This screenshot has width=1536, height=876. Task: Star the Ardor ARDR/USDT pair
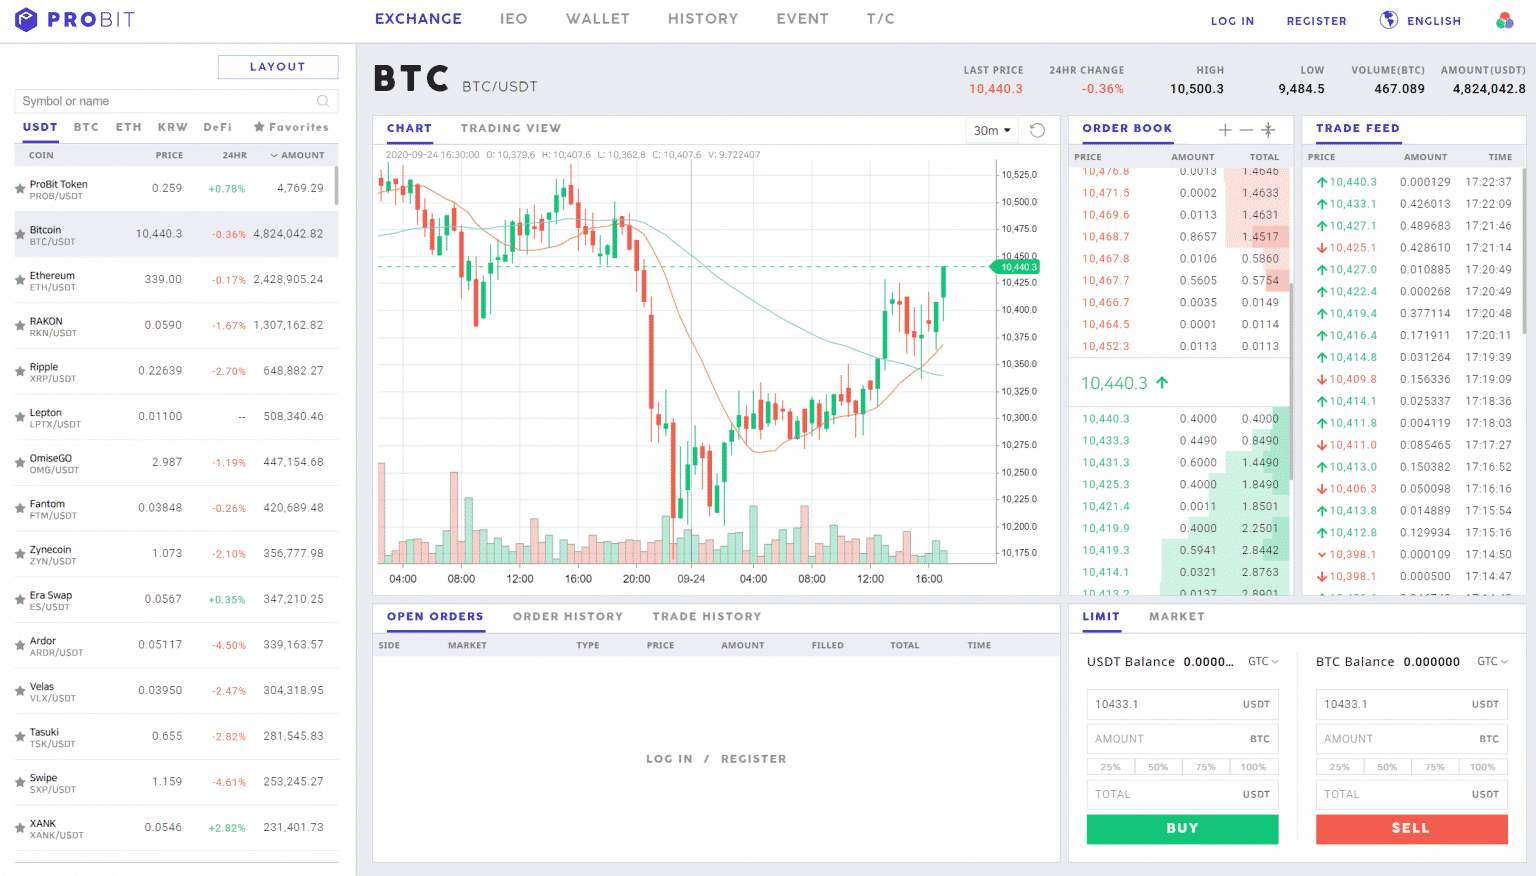point(20,646)
